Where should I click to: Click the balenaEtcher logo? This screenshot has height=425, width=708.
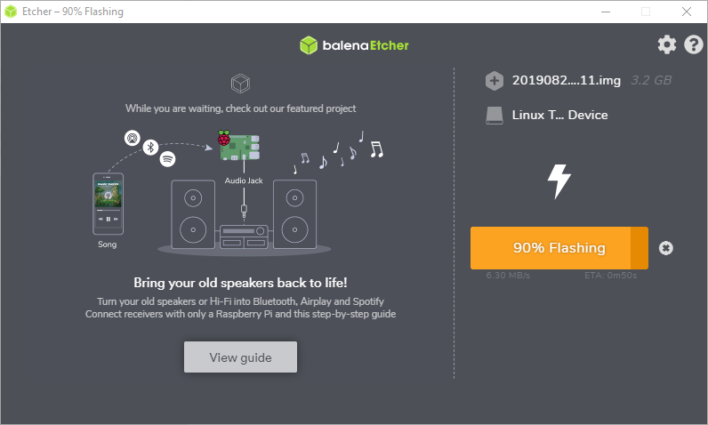(x=354, y=45)
